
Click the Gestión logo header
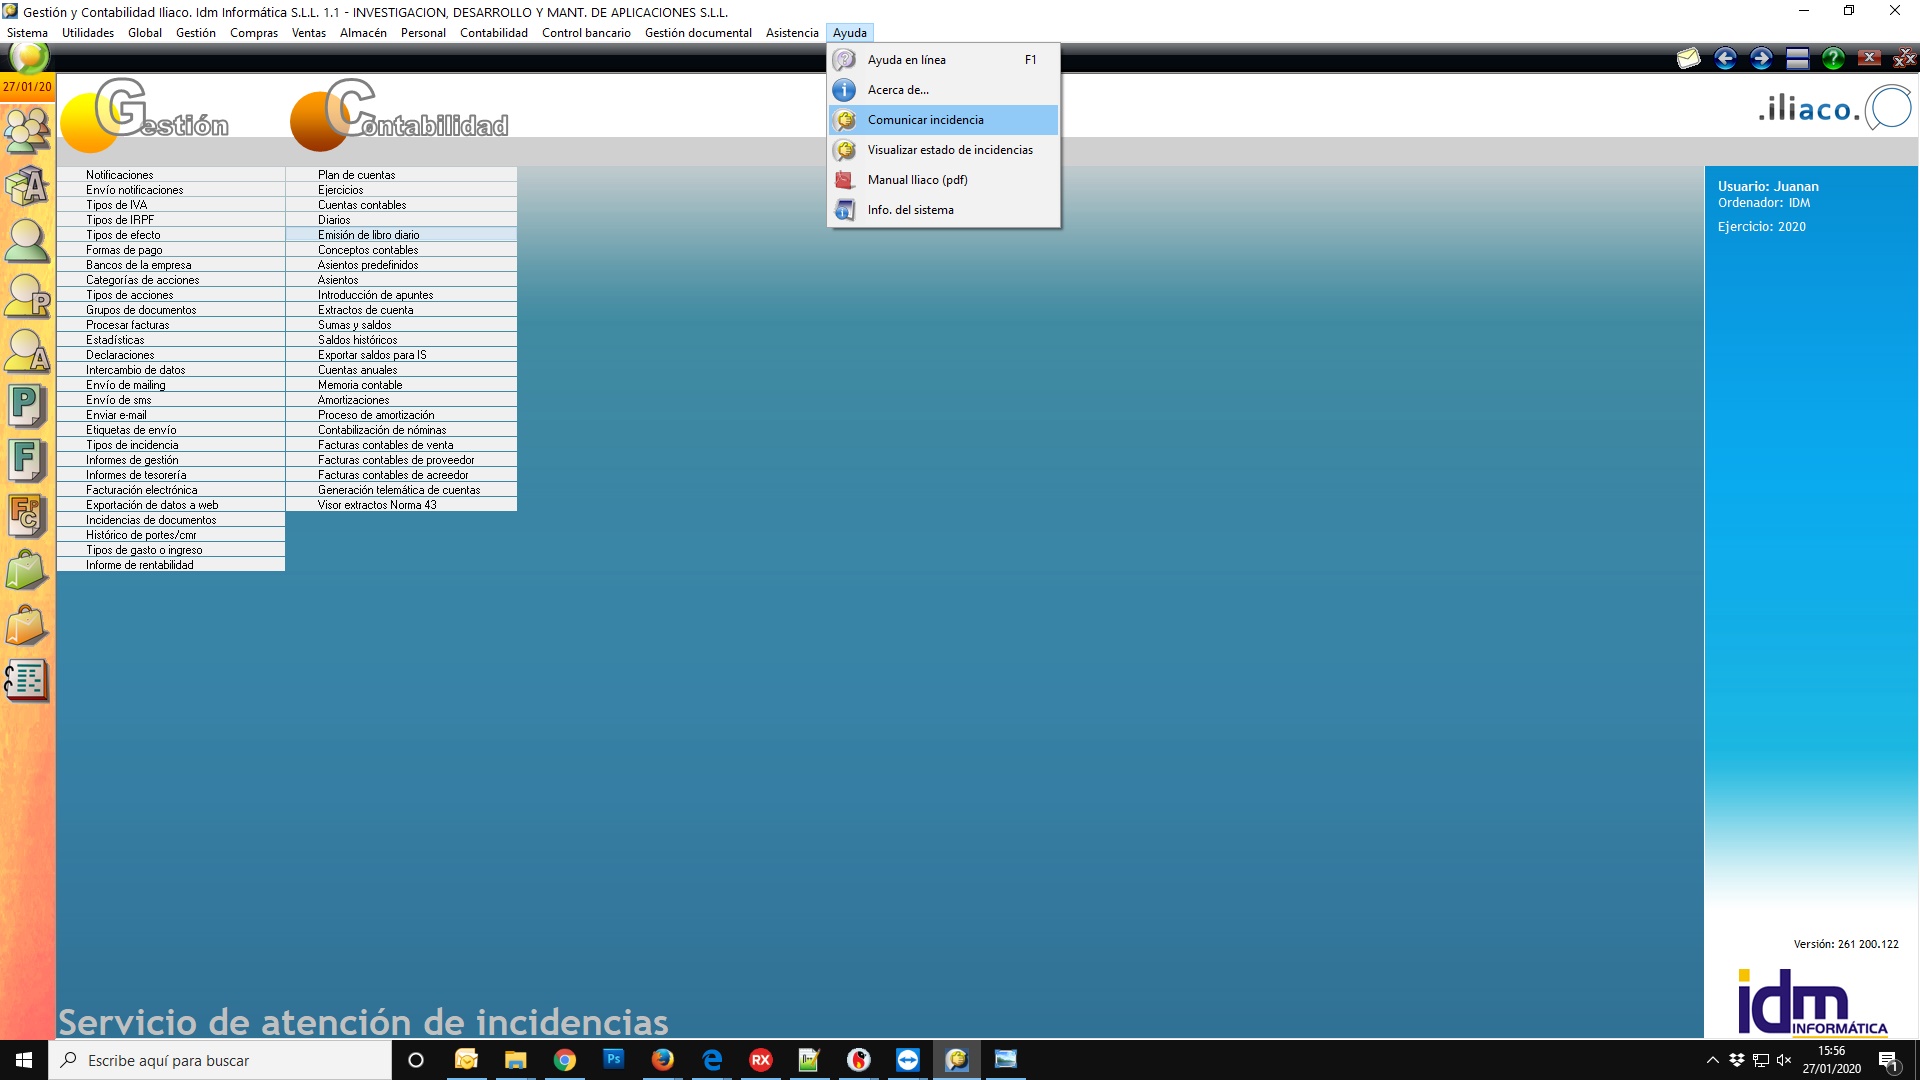click(145, 115)
